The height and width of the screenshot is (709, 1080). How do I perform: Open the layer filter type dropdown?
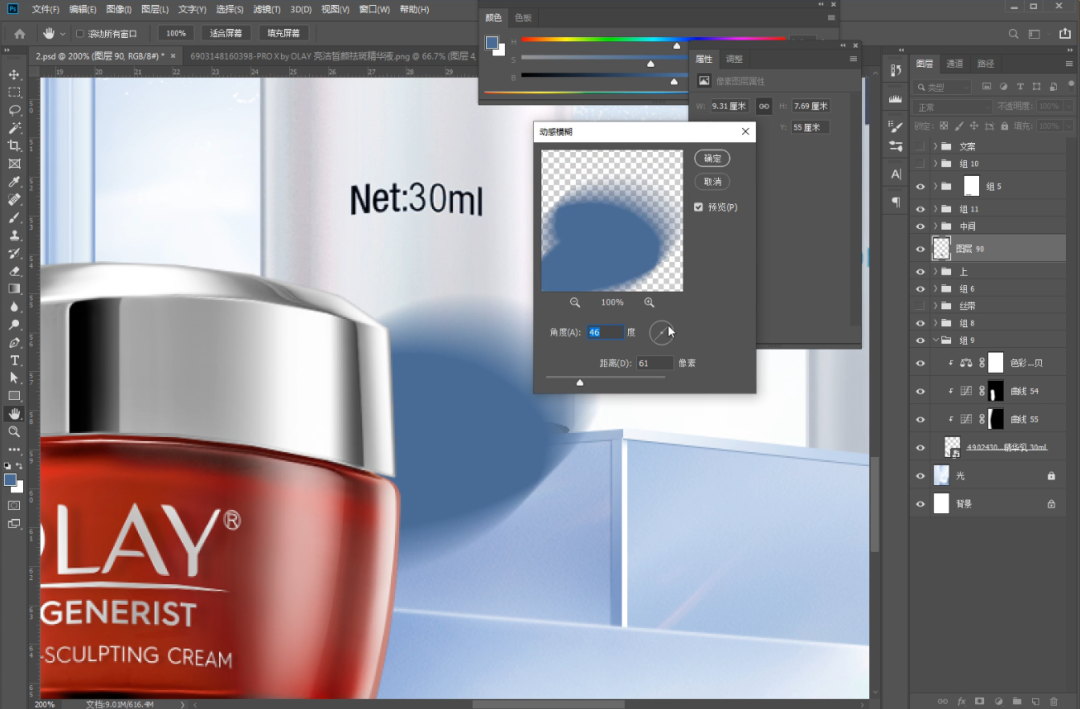[943, 87]
